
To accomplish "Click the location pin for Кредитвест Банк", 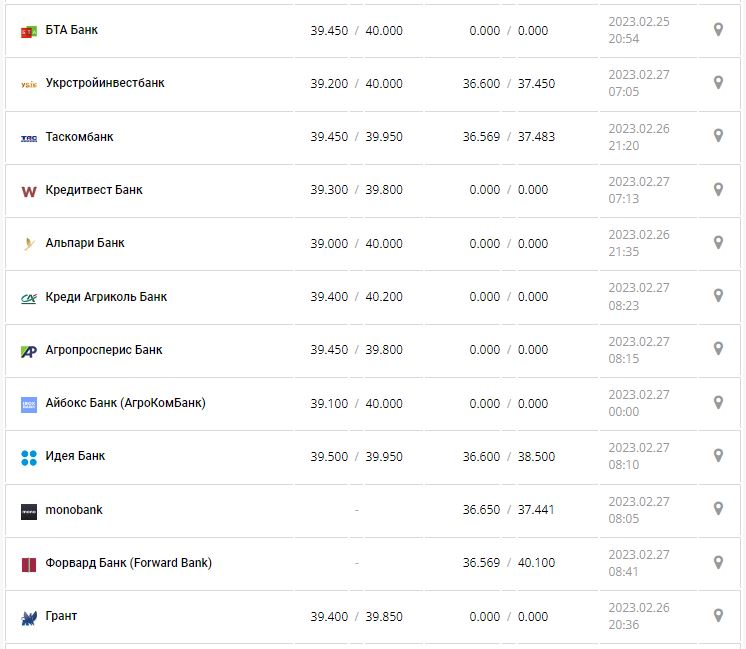I will 718,189.
